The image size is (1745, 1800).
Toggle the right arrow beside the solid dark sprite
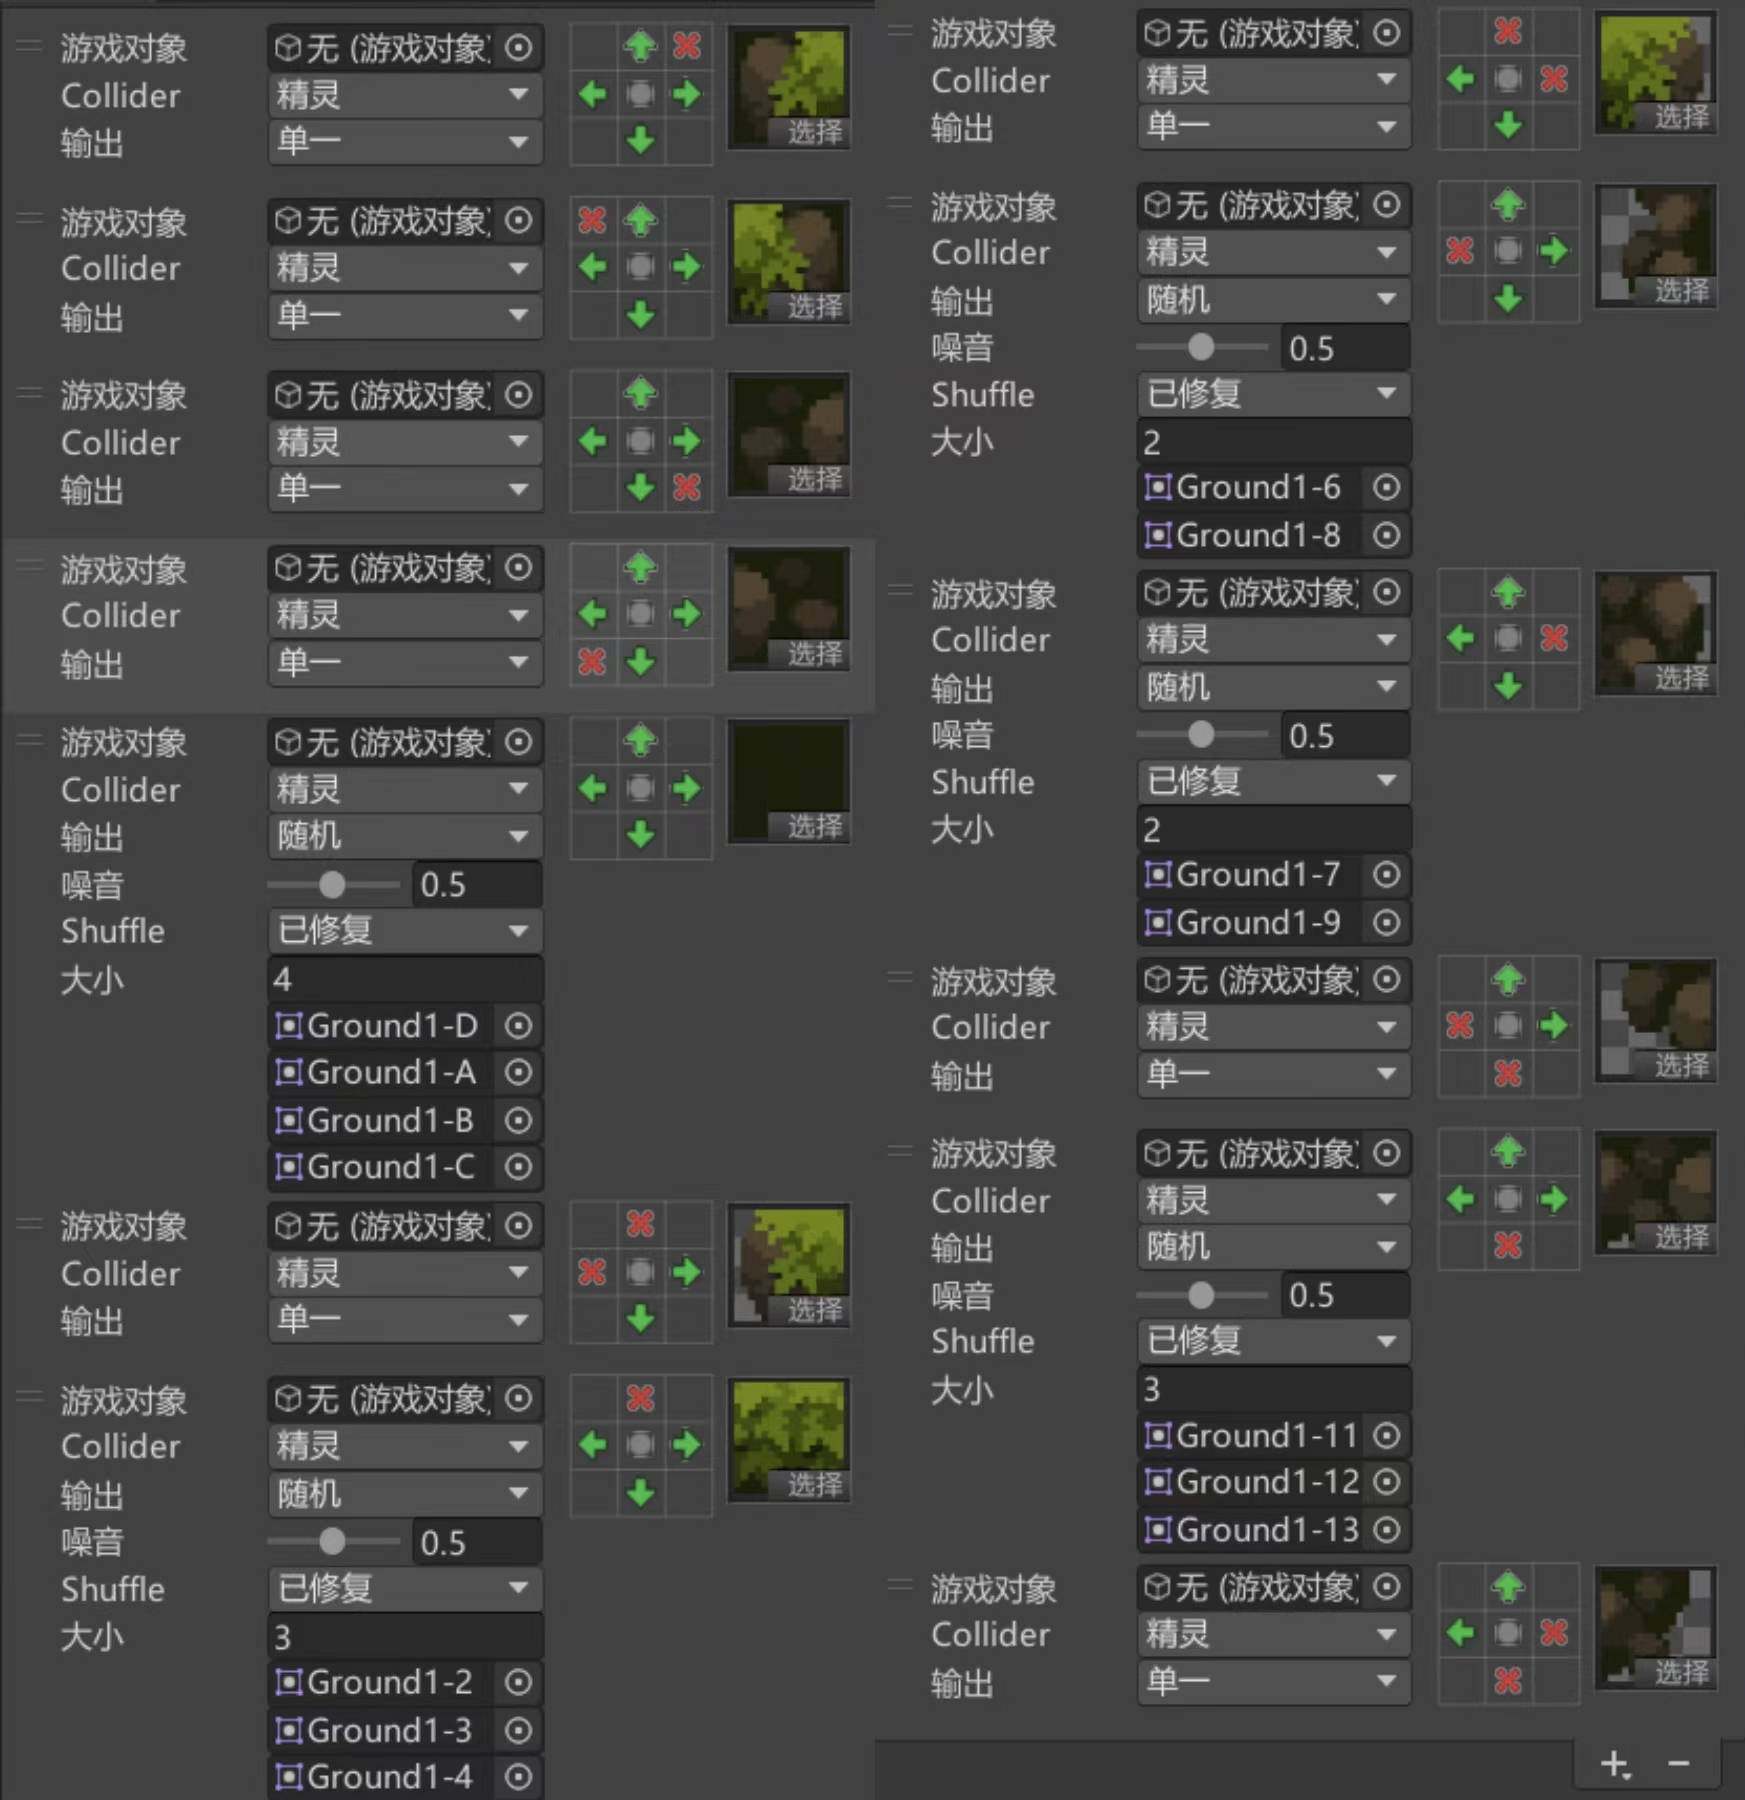pos(687,788)
